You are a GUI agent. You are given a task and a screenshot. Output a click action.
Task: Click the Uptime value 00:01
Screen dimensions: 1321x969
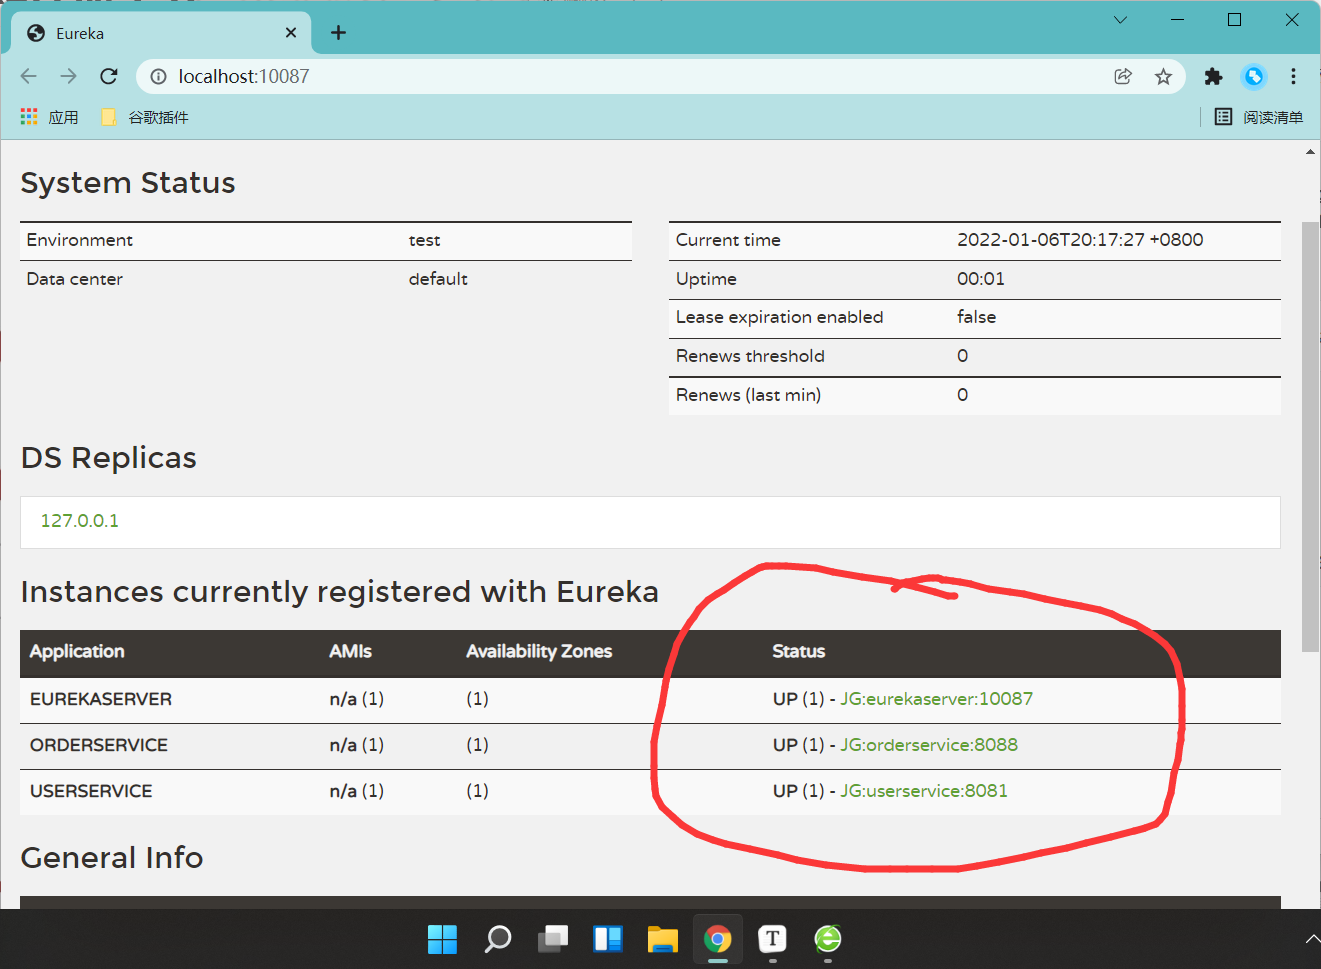(981, 279)
